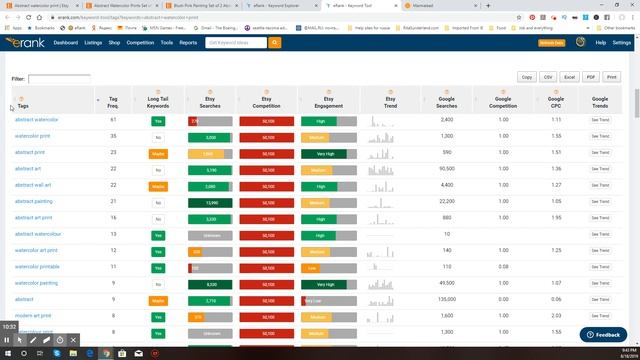640x360 pixels.
Task: Open a new browser tab
Action: [488, 6]
